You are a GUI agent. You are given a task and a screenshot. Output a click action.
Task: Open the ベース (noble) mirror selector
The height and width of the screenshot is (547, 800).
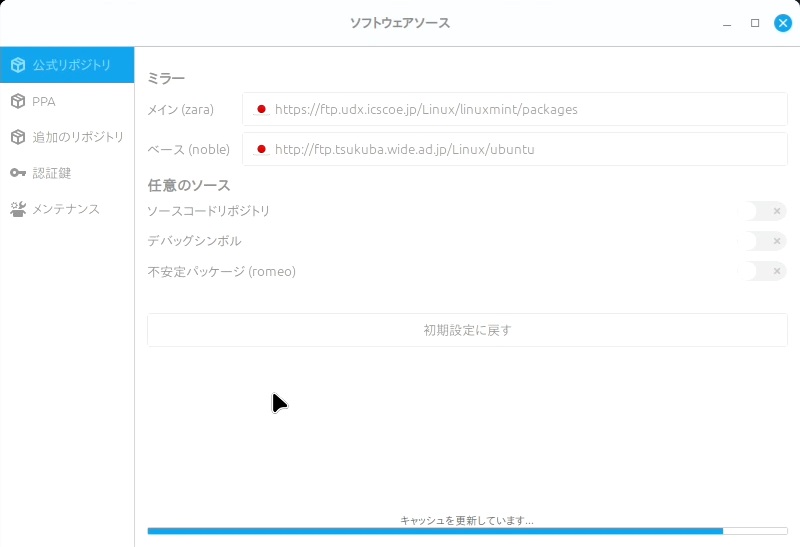(x=514, y=149)
